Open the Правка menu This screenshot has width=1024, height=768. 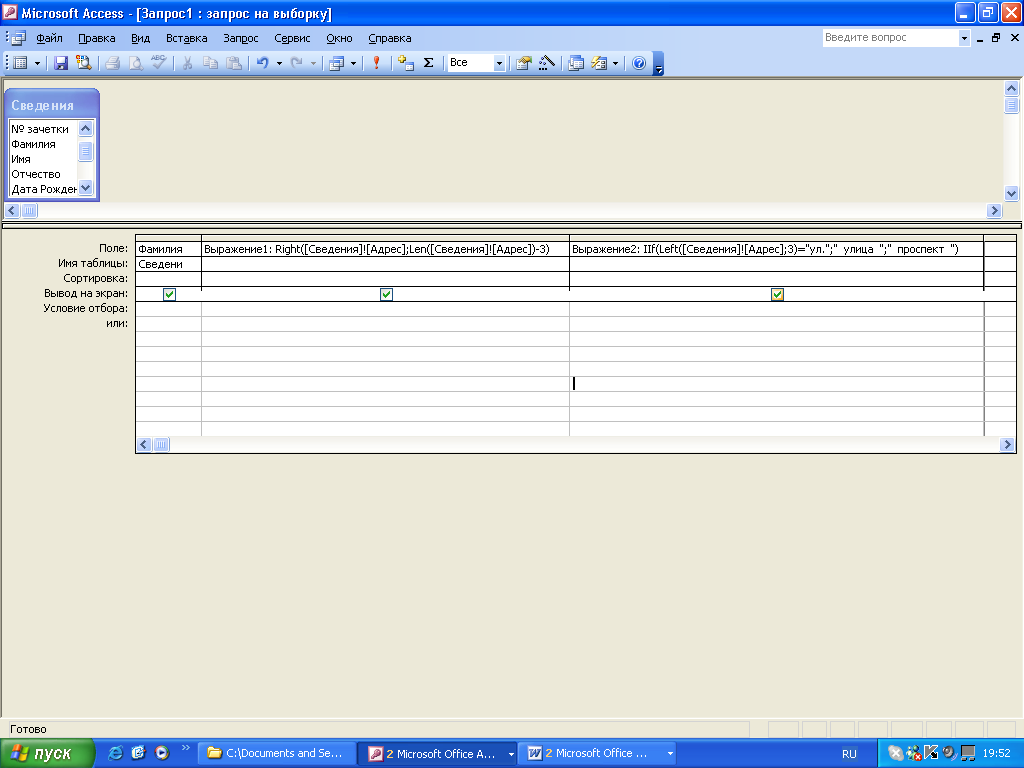pos(97,39)
